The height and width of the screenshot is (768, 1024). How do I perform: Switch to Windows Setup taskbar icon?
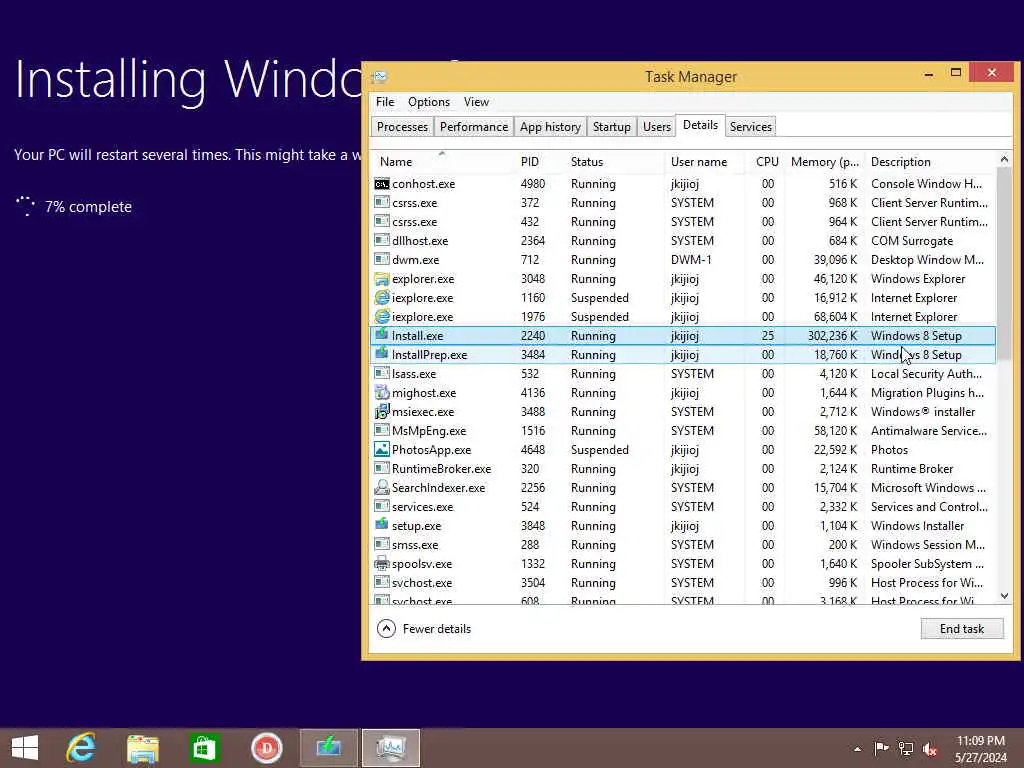328,748
